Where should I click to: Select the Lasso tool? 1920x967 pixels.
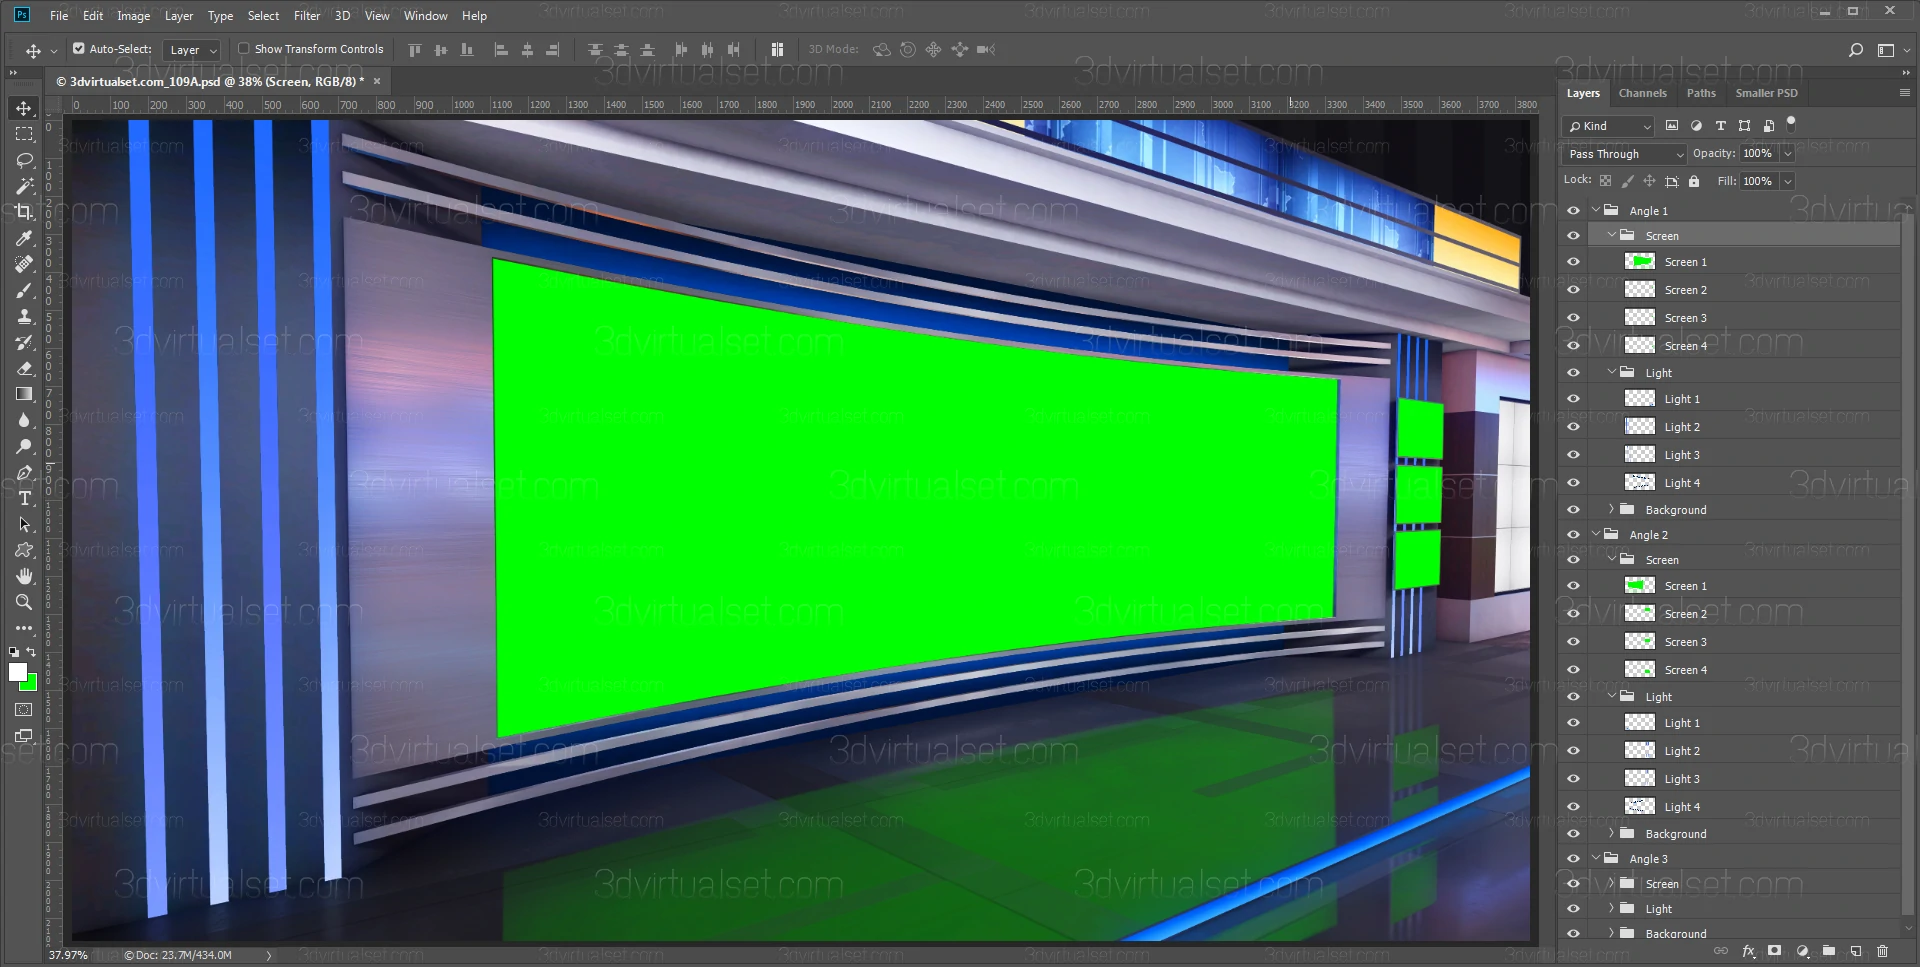tap(24, 160)
